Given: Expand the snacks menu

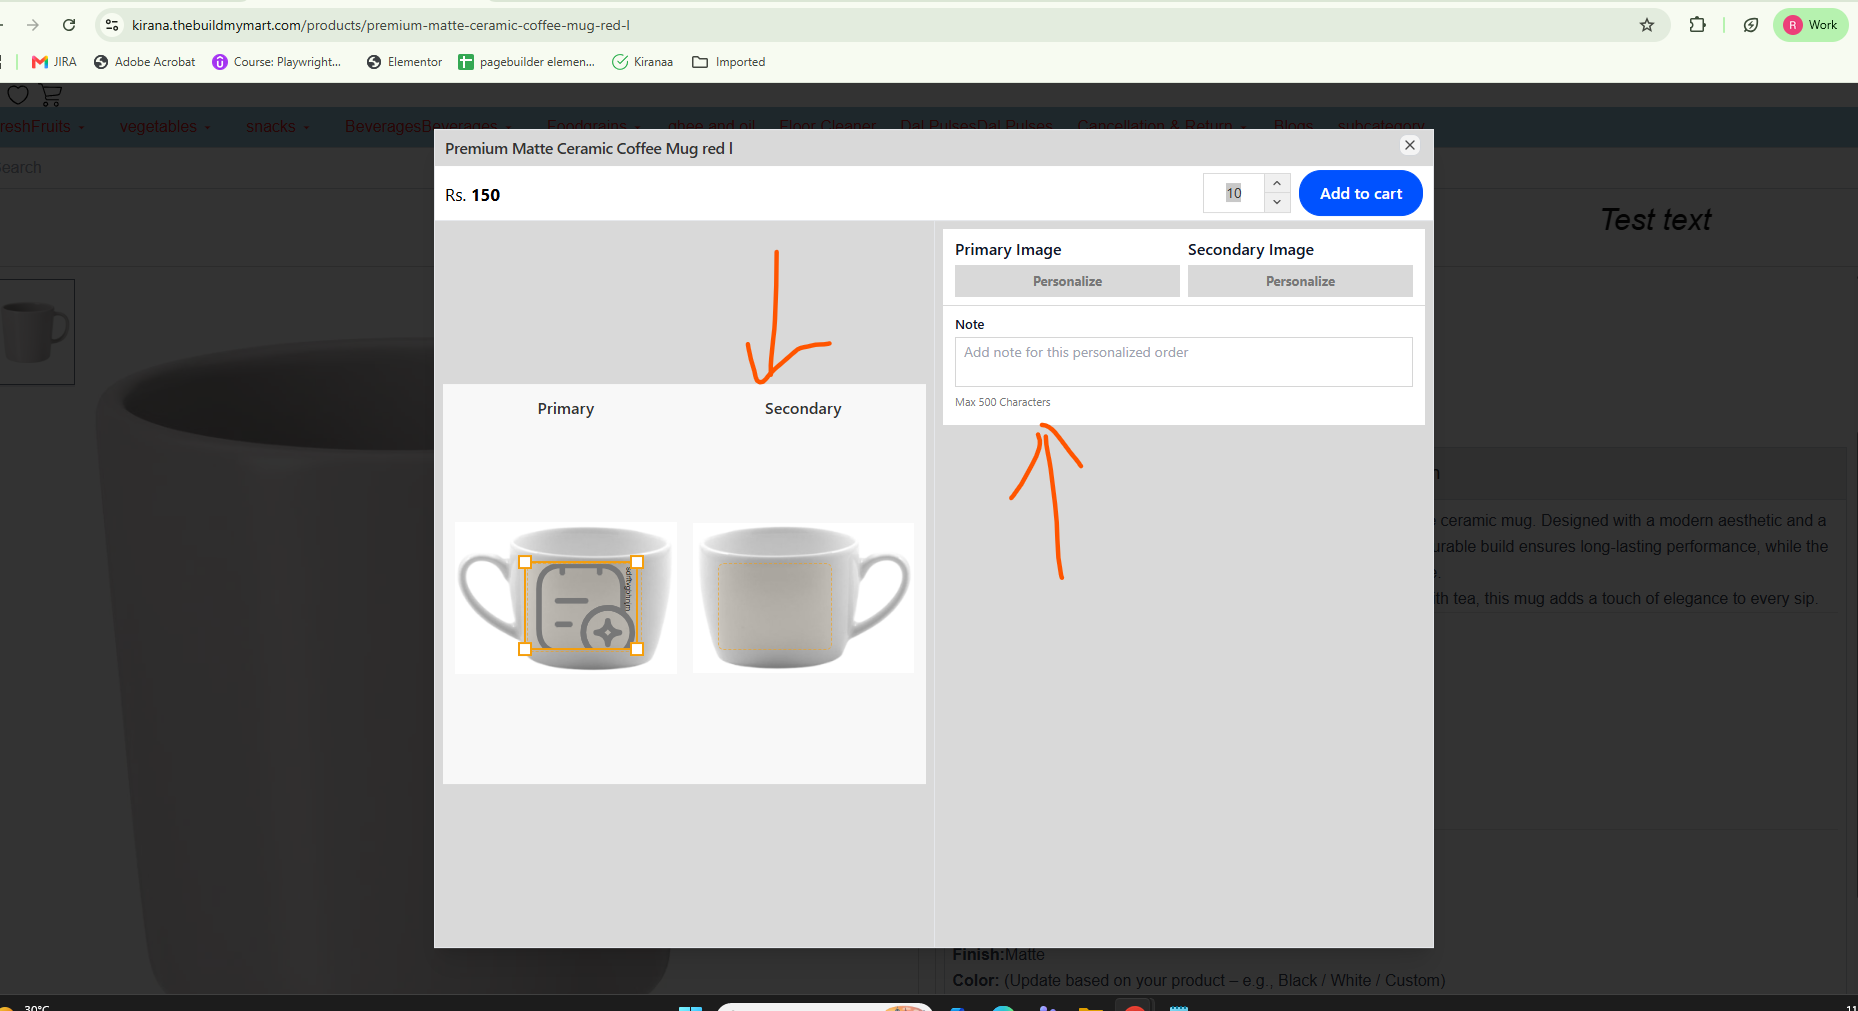Looking at the screenshot, I should [x=278, y=127].
